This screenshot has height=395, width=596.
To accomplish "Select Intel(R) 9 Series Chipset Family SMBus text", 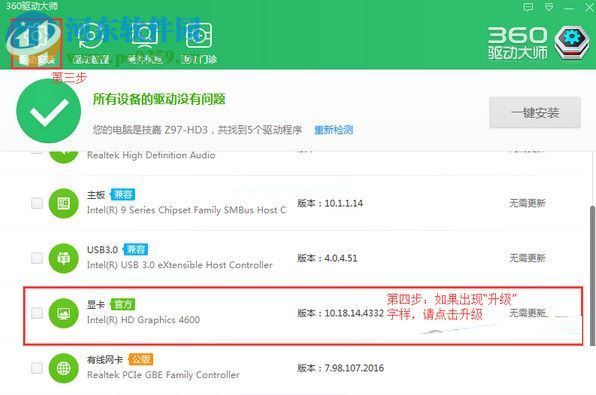I will (187, 210).
